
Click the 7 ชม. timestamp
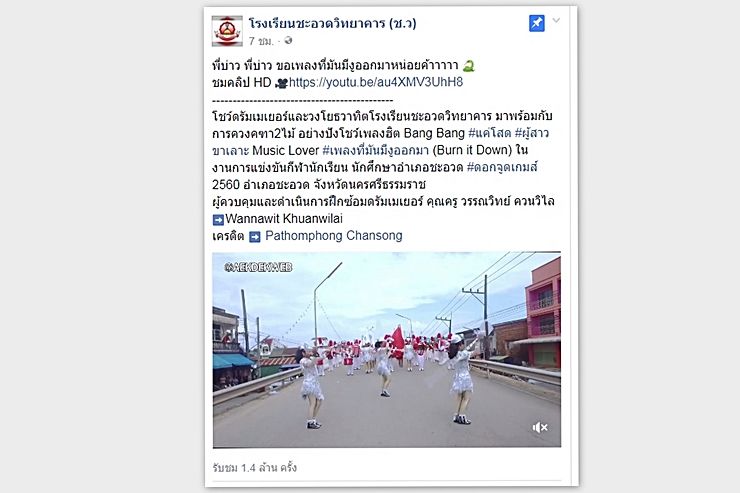(261, 42)
